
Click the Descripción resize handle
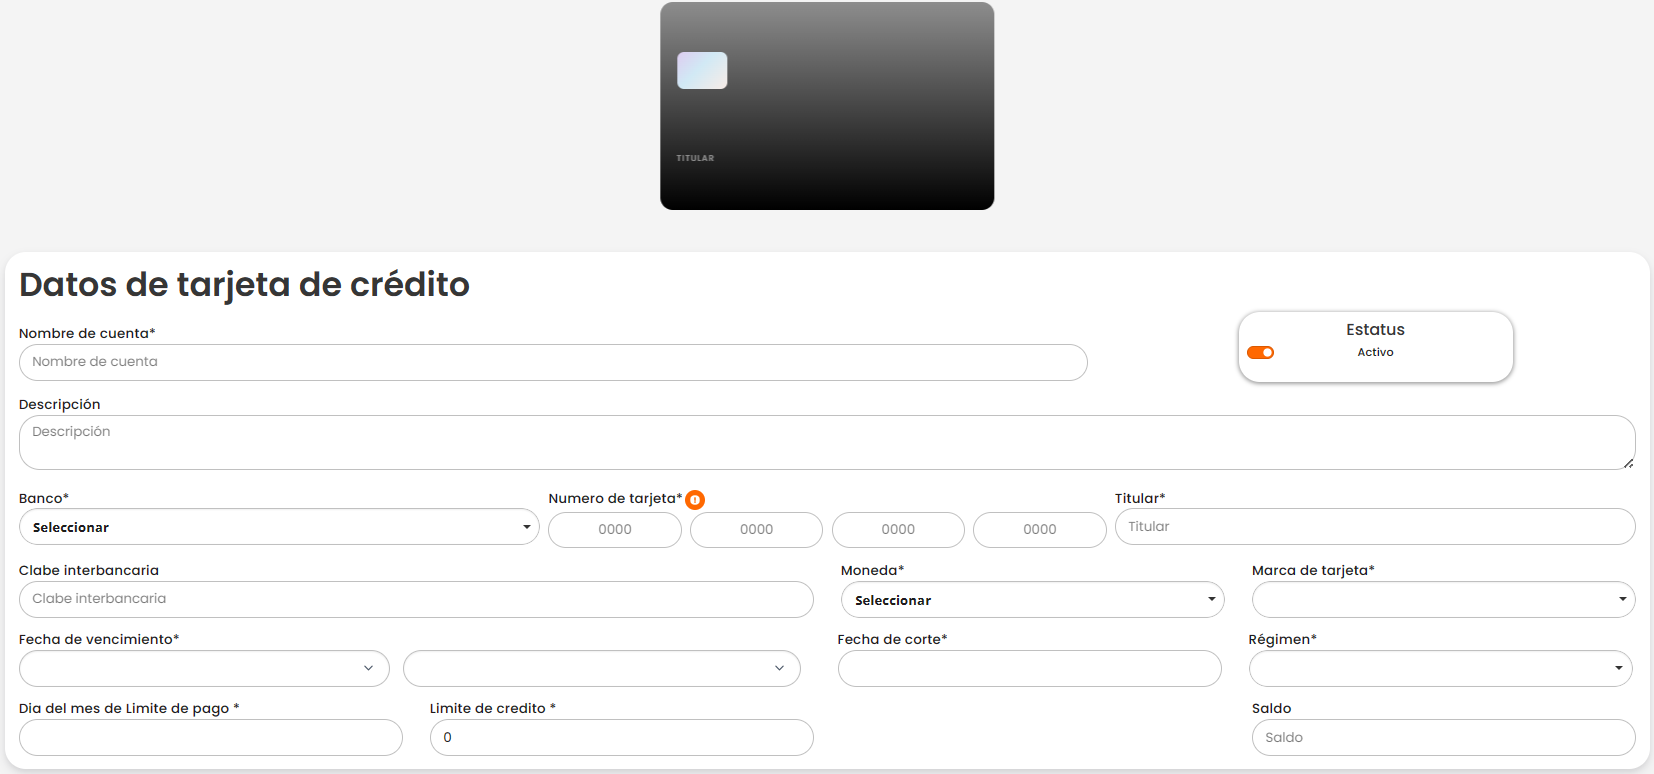pyautogui.click(x=1628, y=463)
